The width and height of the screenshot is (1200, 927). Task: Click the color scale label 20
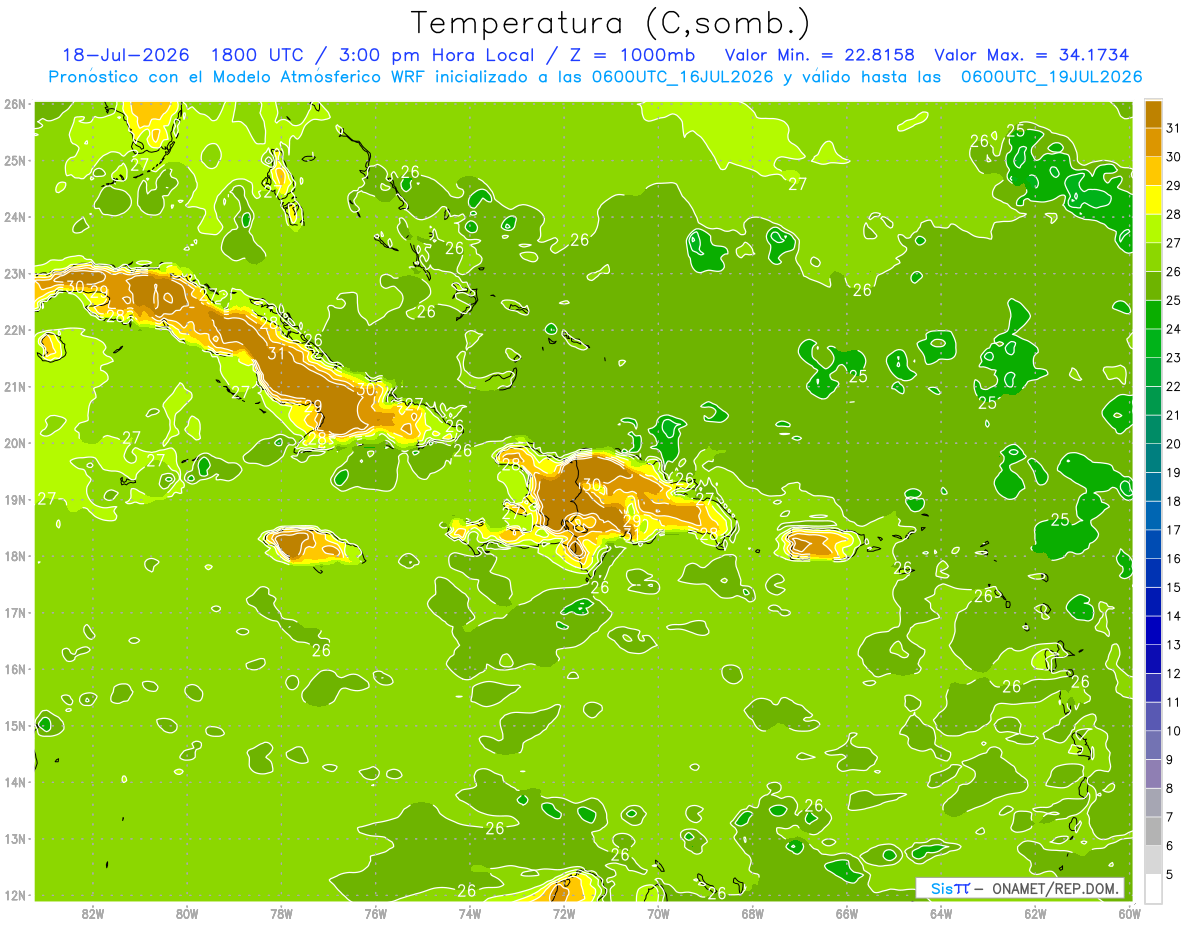coord(1174,444)
